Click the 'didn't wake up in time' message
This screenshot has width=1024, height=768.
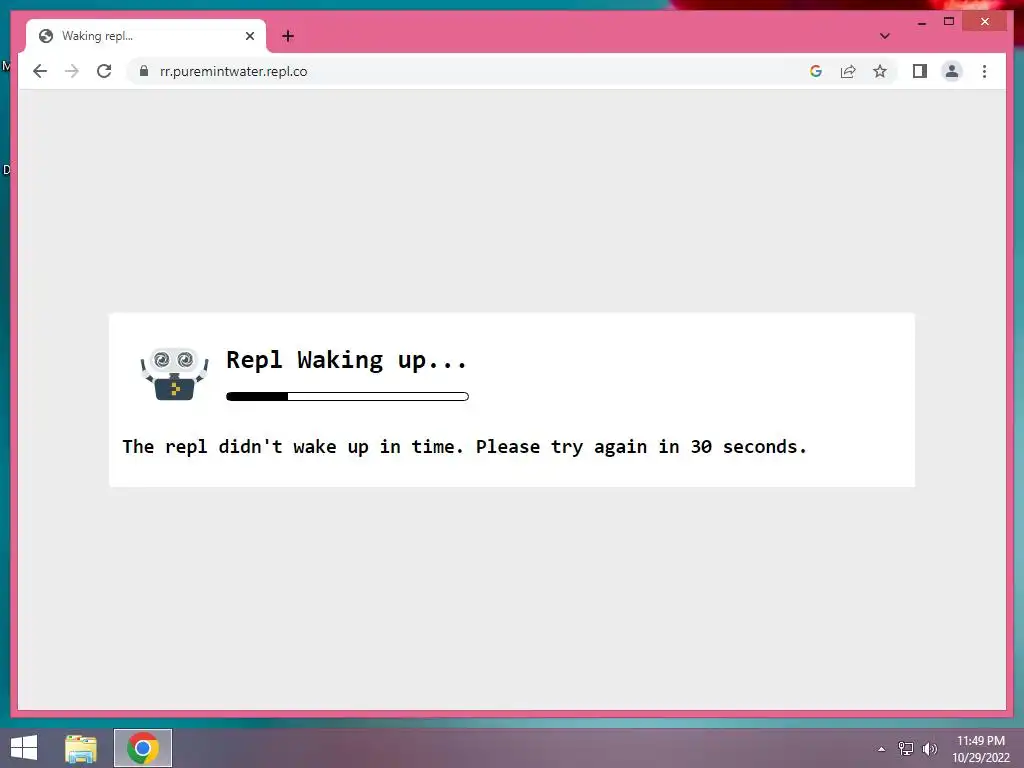point(464,447)
